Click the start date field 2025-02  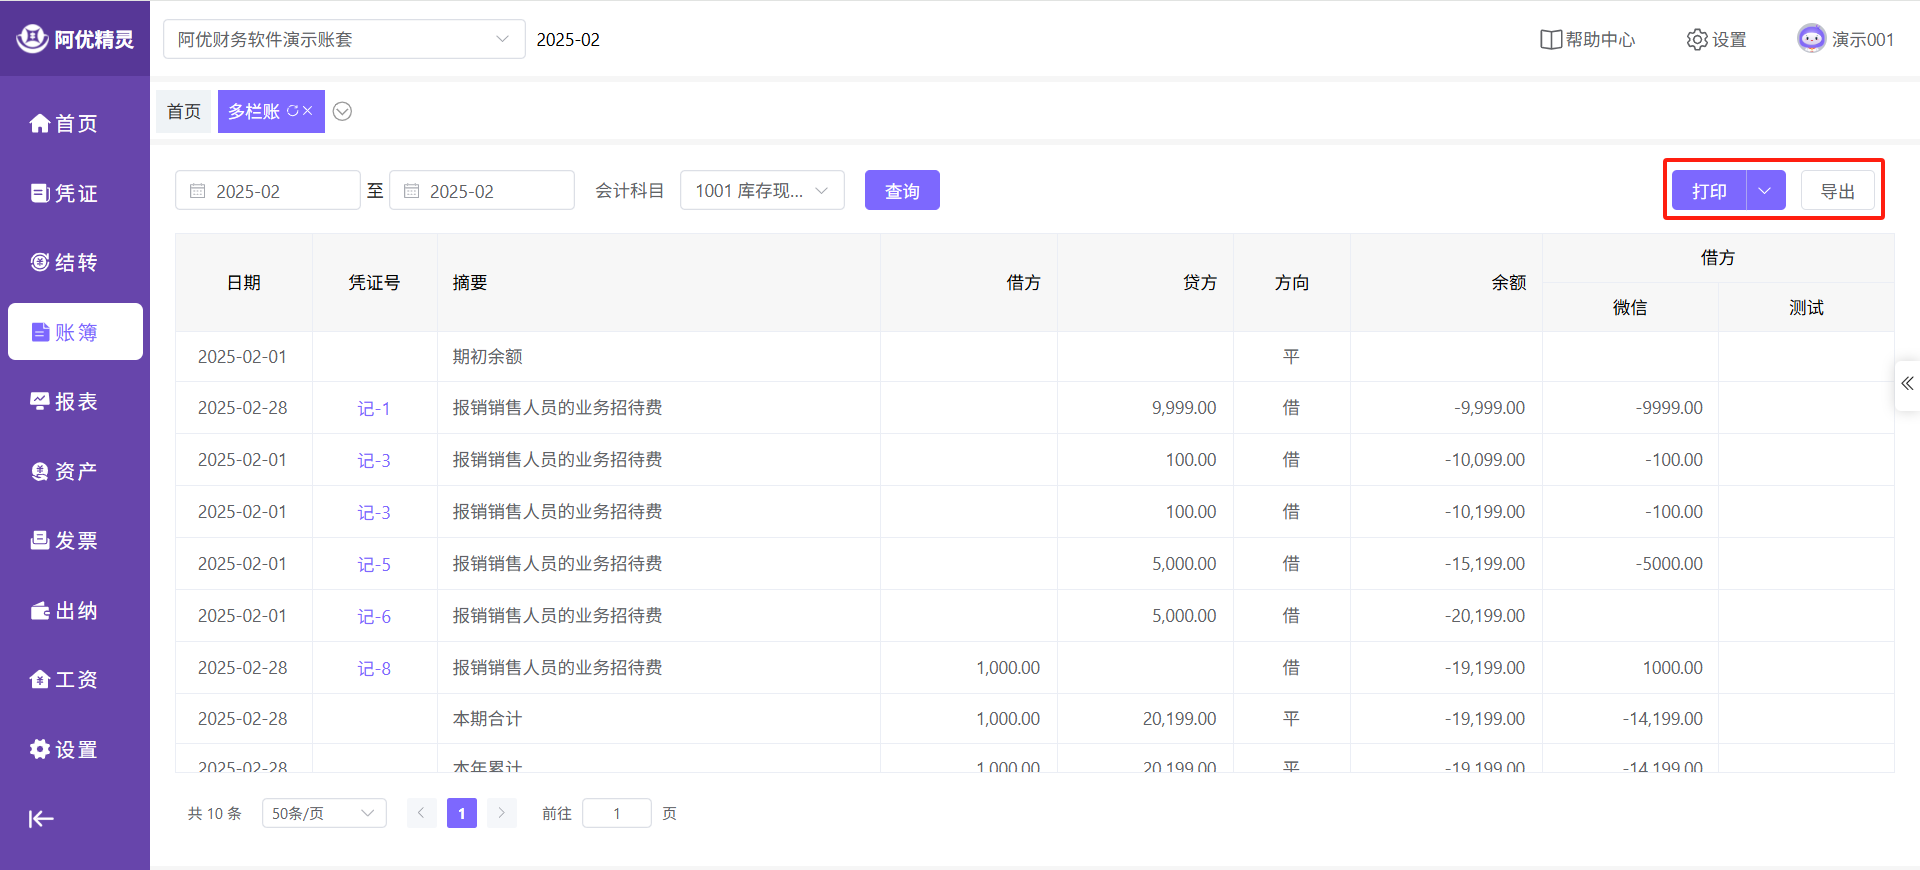[x=268, y=191]
